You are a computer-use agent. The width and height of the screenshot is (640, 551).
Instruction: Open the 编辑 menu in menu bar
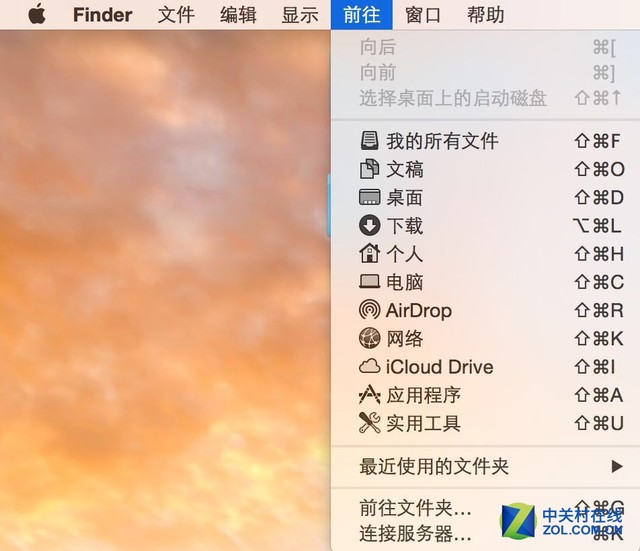coord(238,15)
